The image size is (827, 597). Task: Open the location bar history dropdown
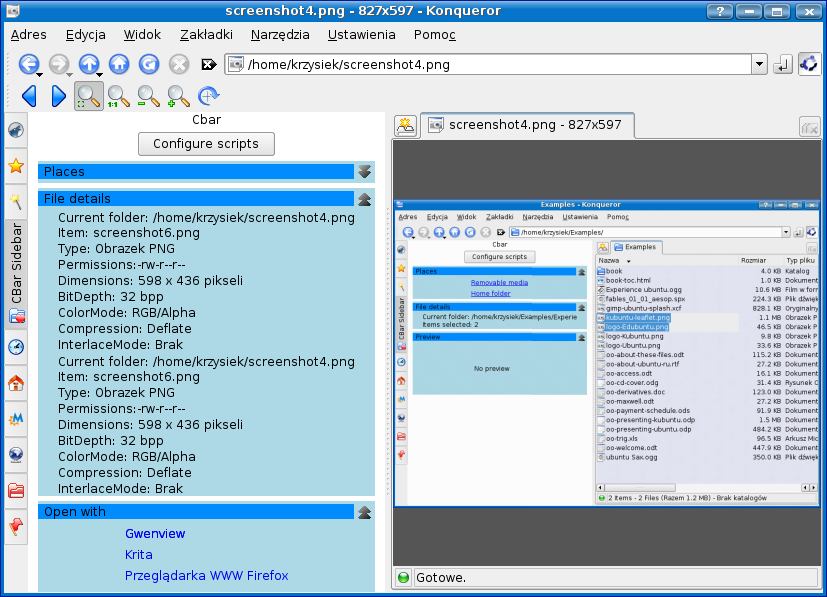(759, 65)
